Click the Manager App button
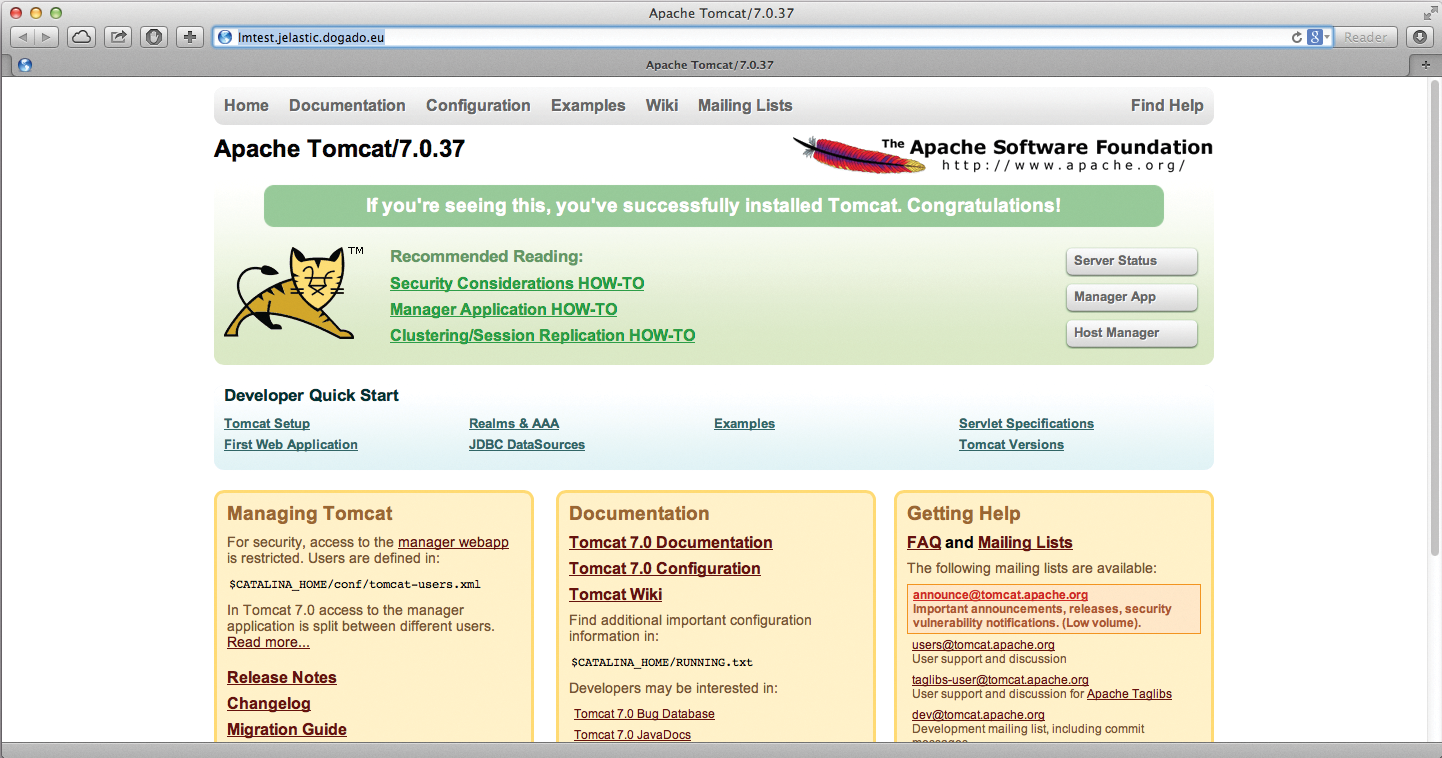This screenshot has height=758, width=1442. 1131,297
